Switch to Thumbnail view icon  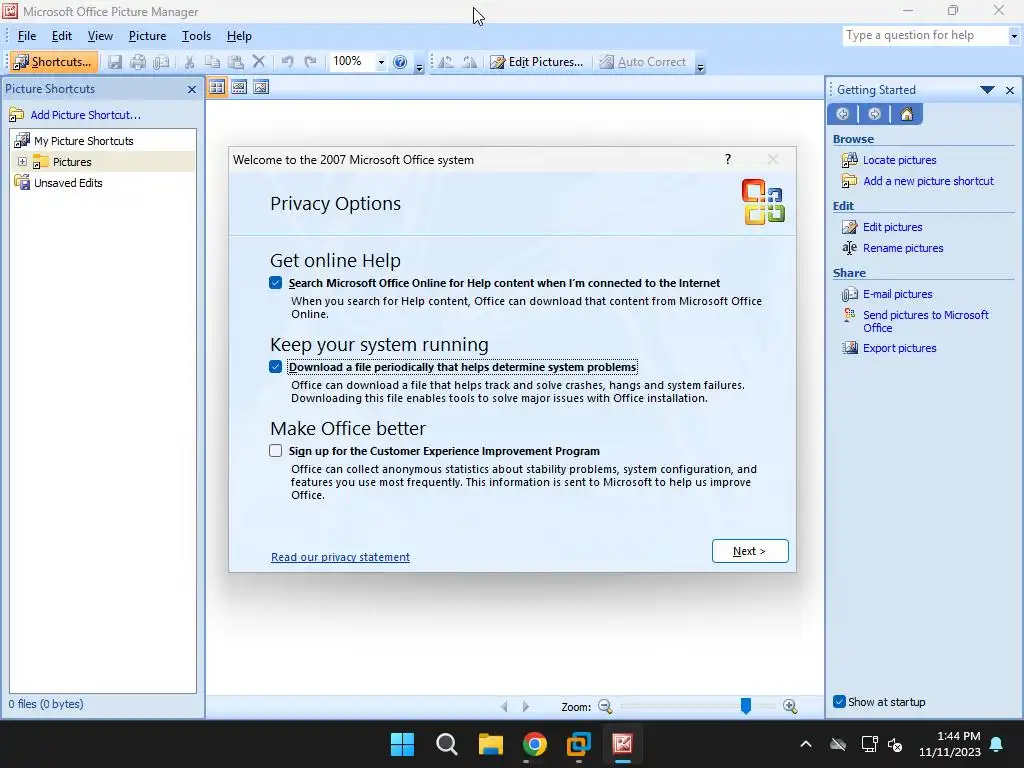click(x=217, y=87)
